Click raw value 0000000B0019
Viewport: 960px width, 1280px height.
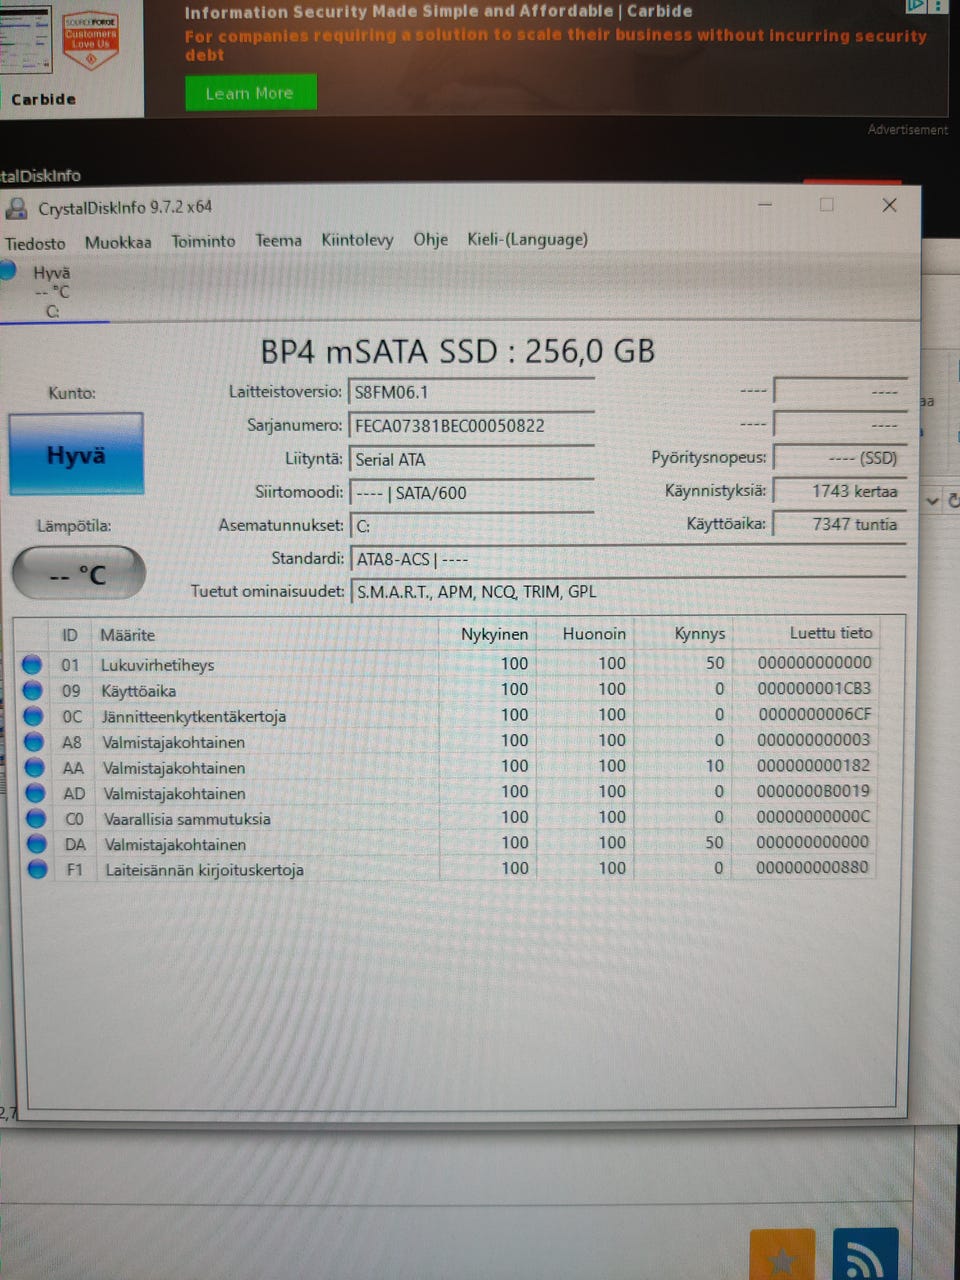click(813, 790)
